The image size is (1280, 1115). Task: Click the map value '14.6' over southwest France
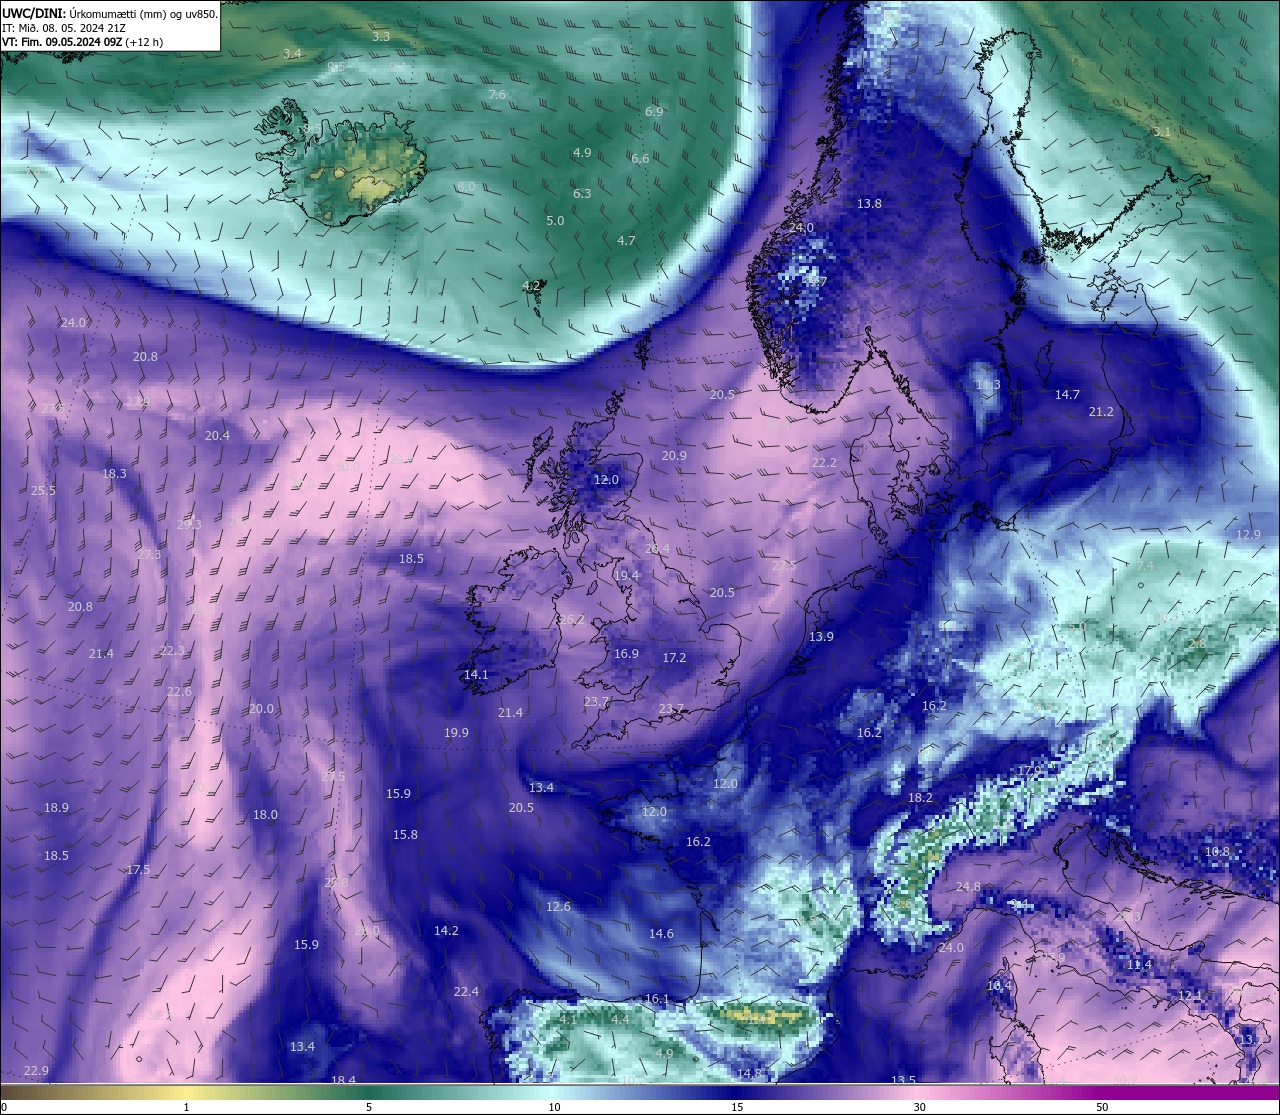click(661, 934)
